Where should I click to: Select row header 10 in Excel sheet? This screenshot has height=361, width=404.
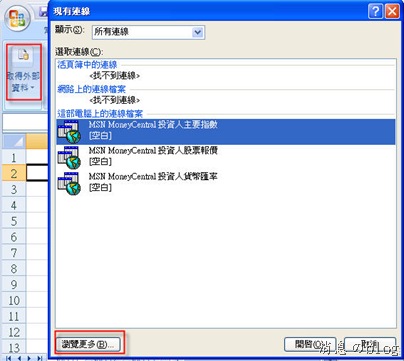(14, 300)
